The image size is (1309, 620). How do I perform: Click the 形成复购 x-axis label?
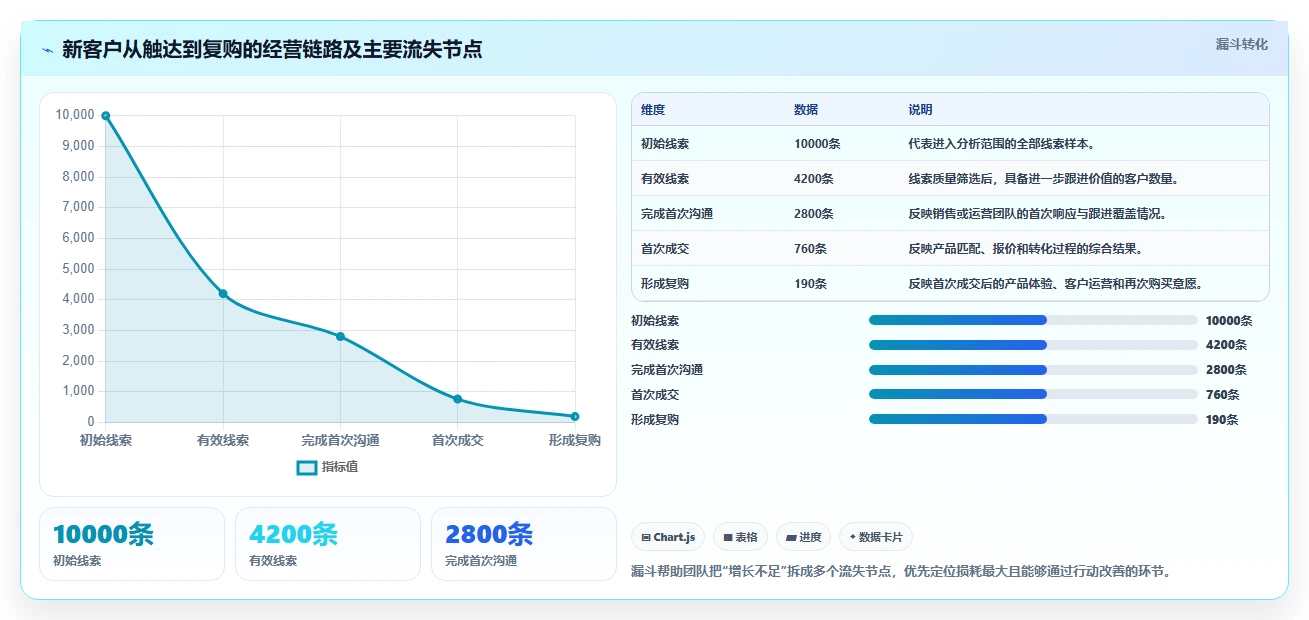[x=575, y=440]
